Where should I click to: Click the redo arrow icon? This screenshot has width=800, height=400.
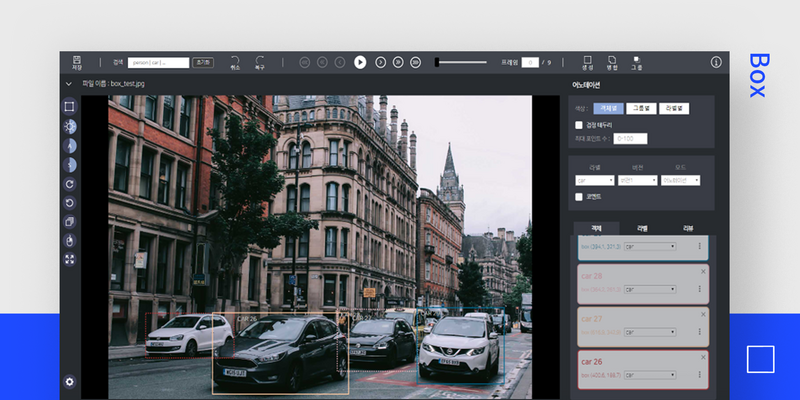click(x=260, y=62)
